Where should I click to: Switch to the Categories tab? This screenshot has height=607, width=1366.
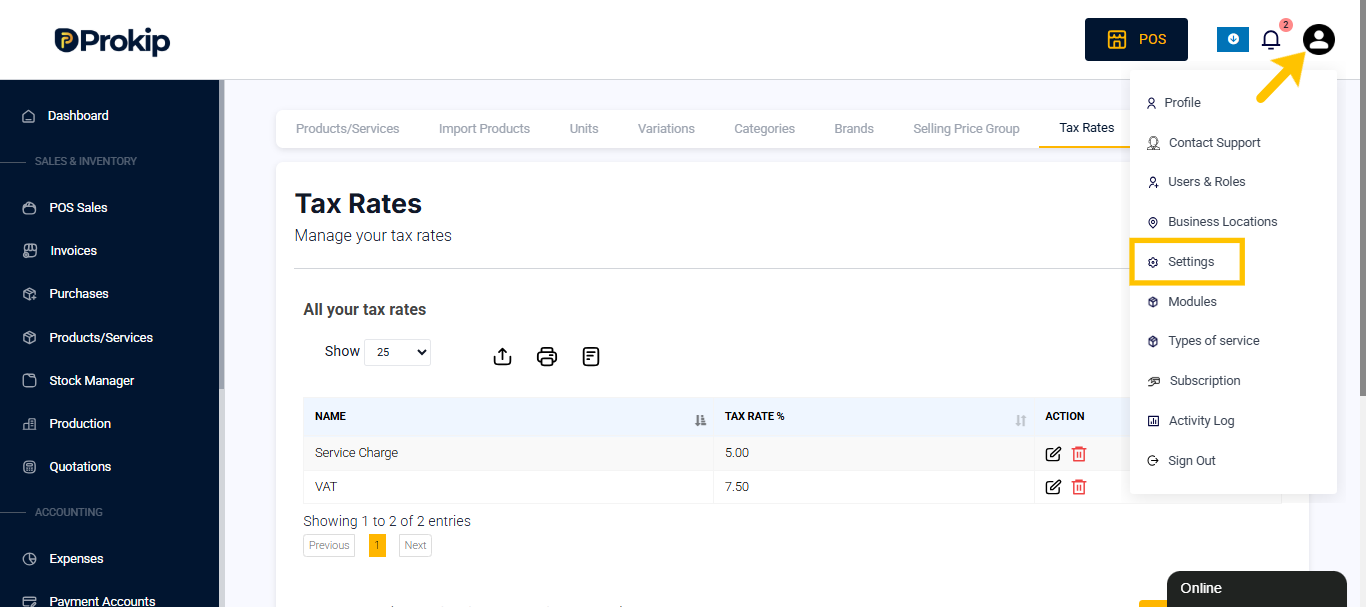pyautogui.click(x=765, y=129)
